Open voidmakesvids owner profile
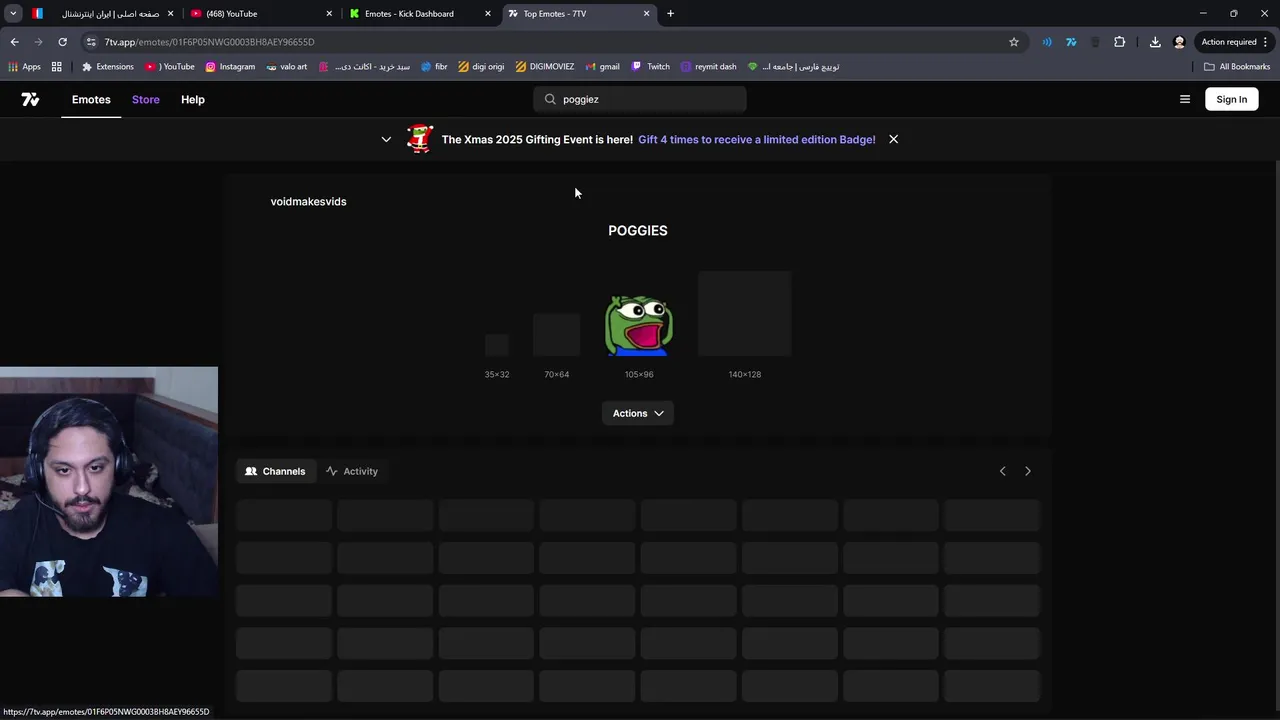Viewport: 1280px width, 720px height. click(x=308, y=201)
